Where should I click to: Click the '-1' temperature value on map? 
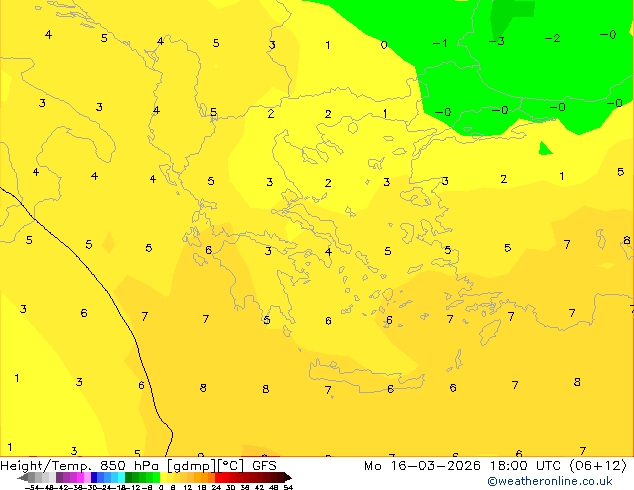[440, 43]
